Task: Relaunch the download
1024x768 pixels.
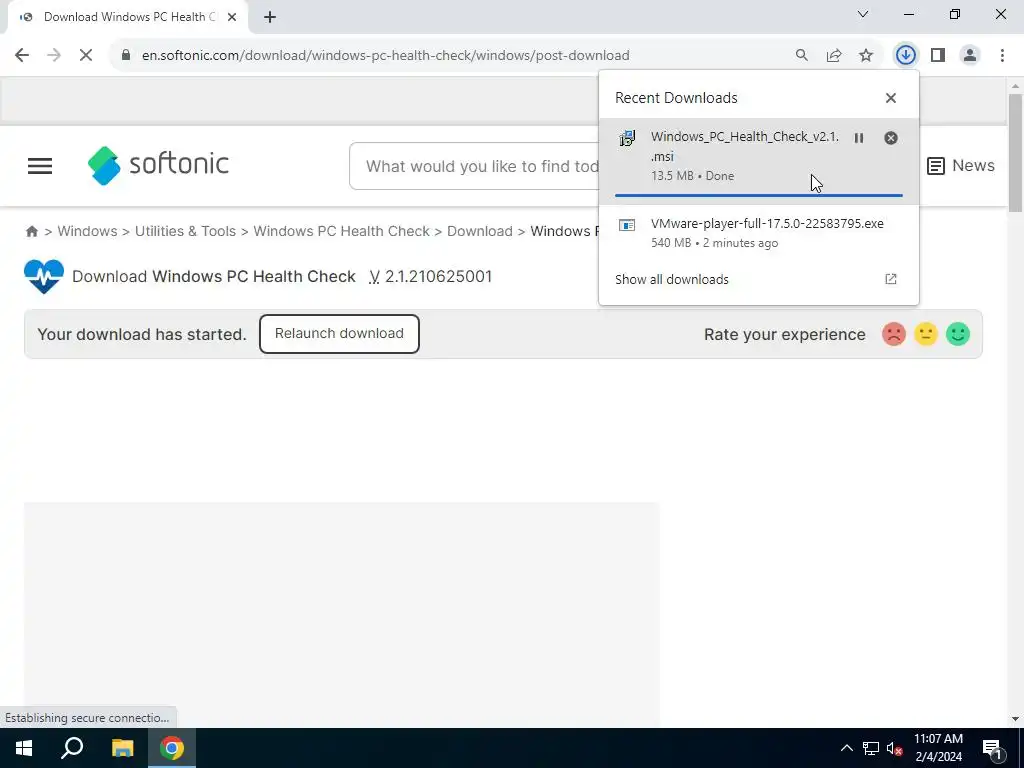Action: [339, 334]
